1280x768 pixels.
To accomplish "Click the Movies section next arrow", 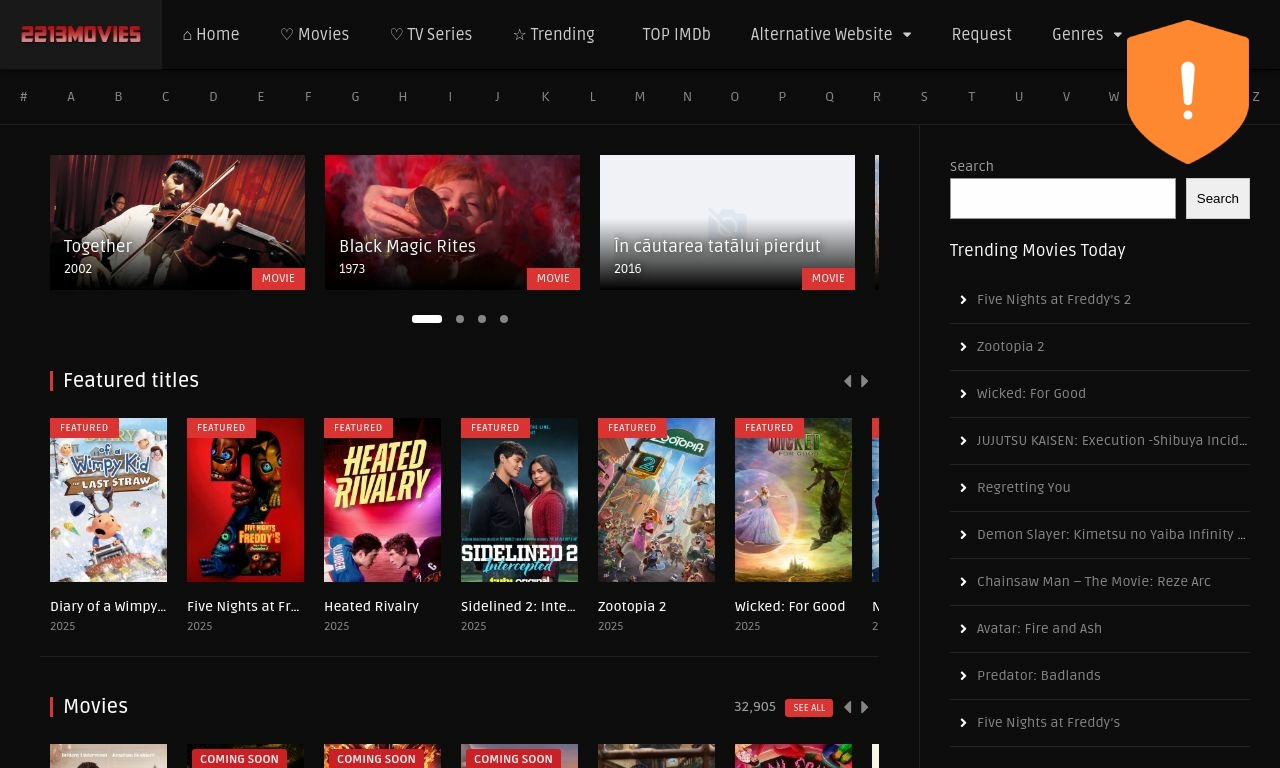I will (865, 707).
